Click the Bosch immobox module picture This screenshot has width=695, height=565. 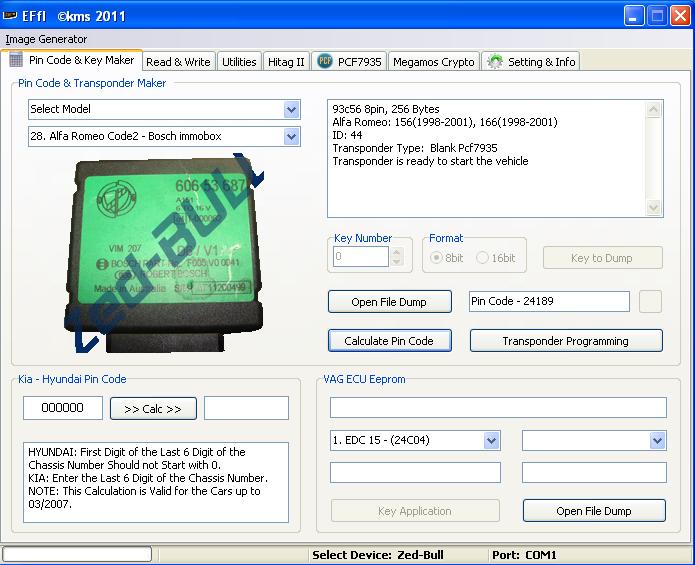click(164, 253)
